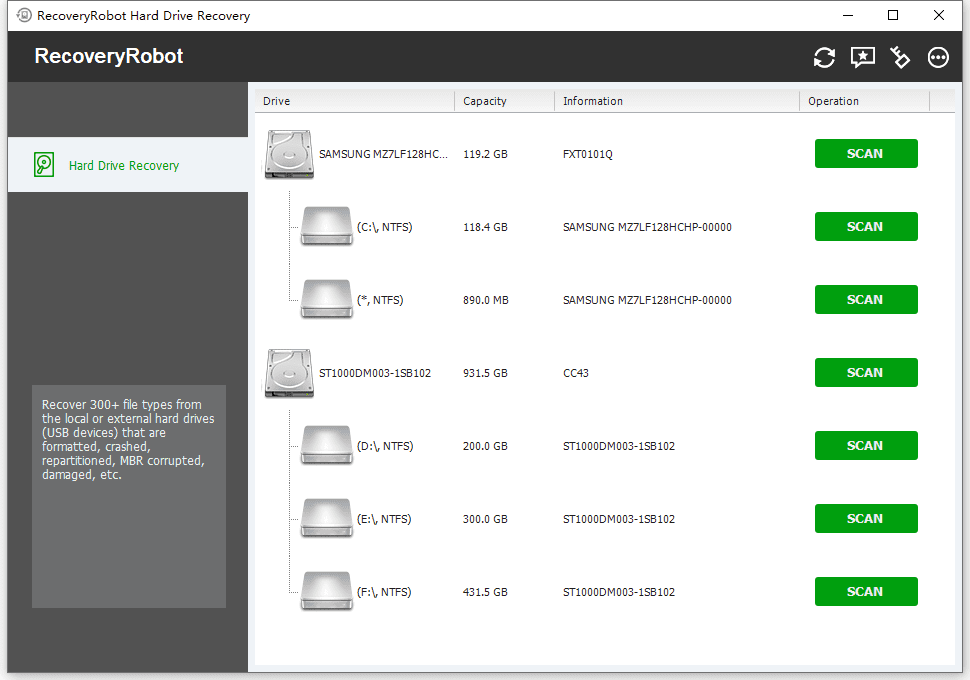Select the (D:\, NTFS) partition row
This screenshot has width=970, height=680.
[x=384, y=446]
